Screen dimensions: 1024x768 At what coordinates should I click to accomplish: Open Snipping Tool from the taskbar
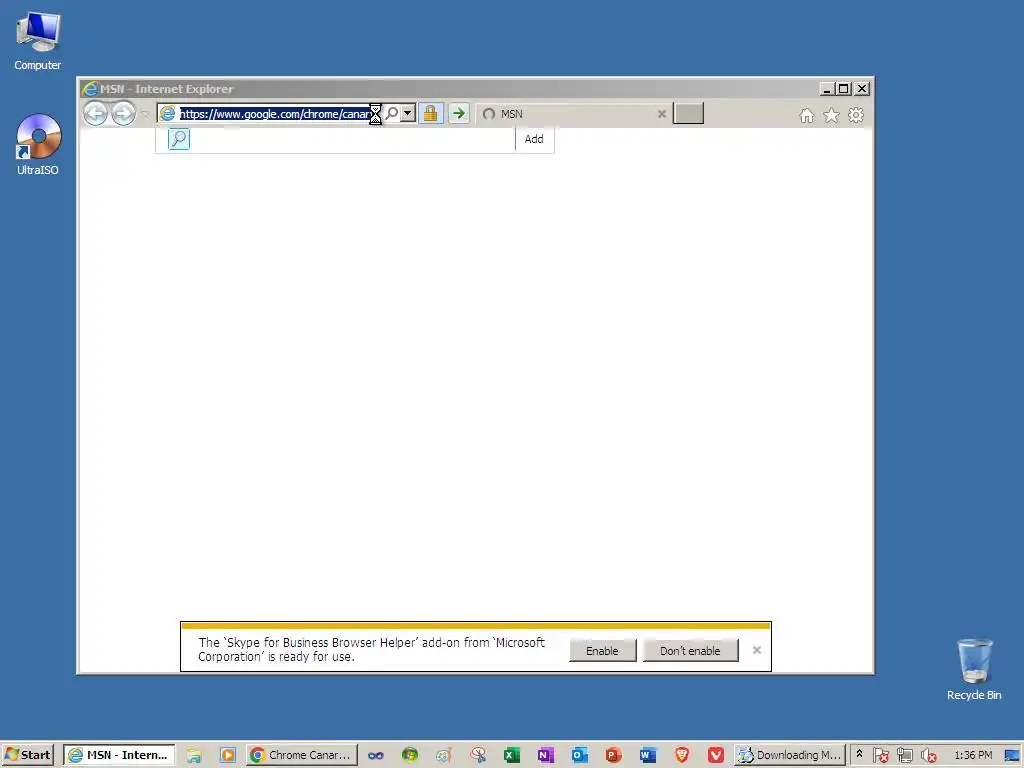point(478,756)
